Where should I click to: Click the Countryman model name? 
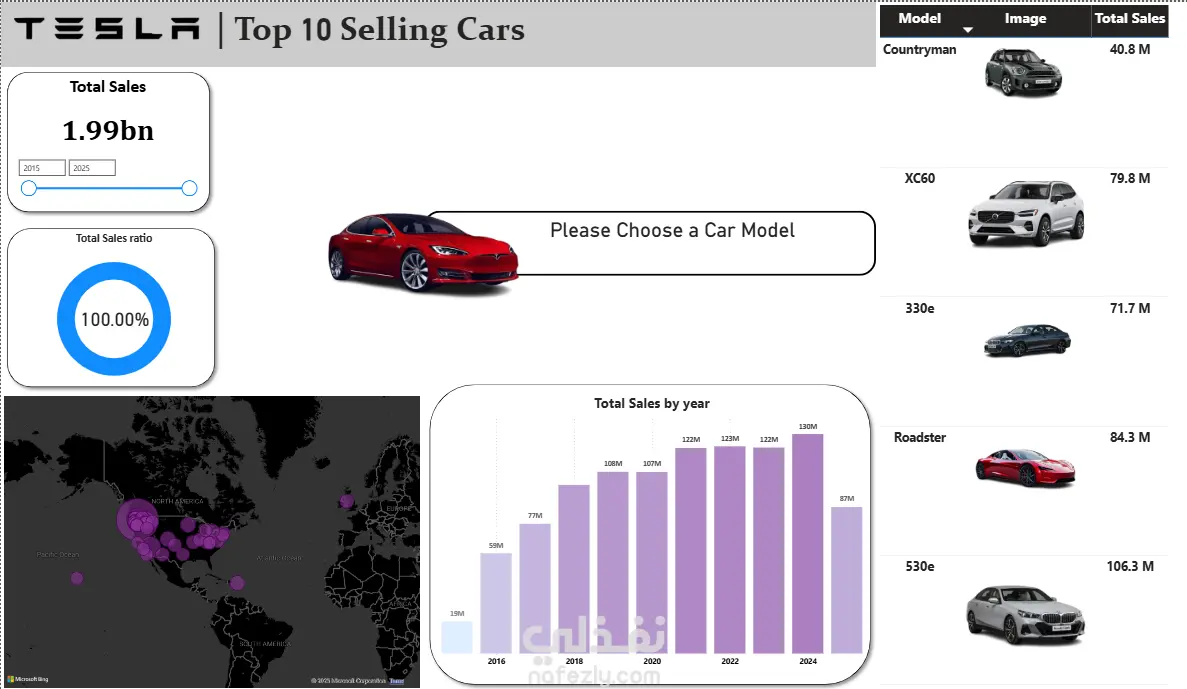click(x=919, y=50)
